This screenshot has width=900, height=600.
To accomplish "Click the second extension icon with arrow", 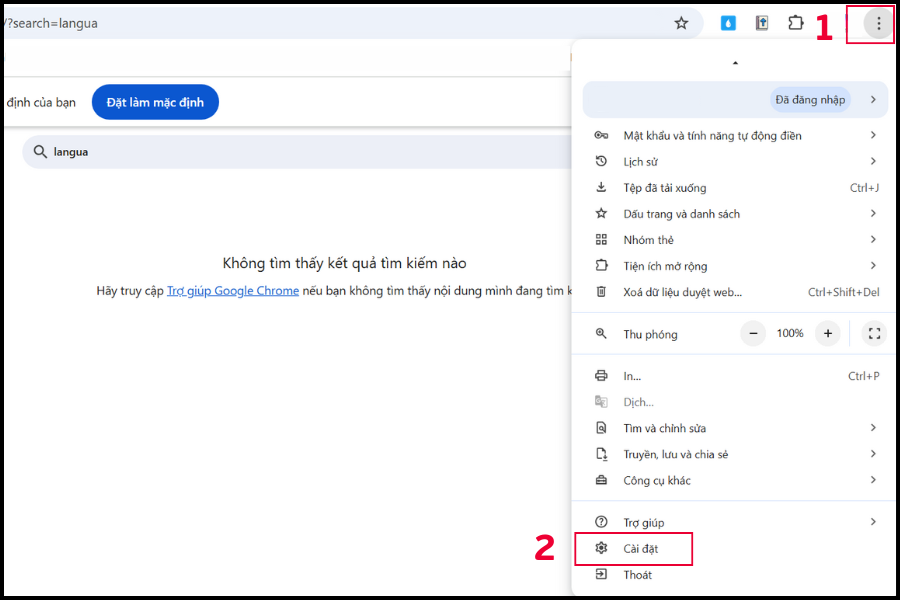I will pyautogui.click(x=762, y=23).
